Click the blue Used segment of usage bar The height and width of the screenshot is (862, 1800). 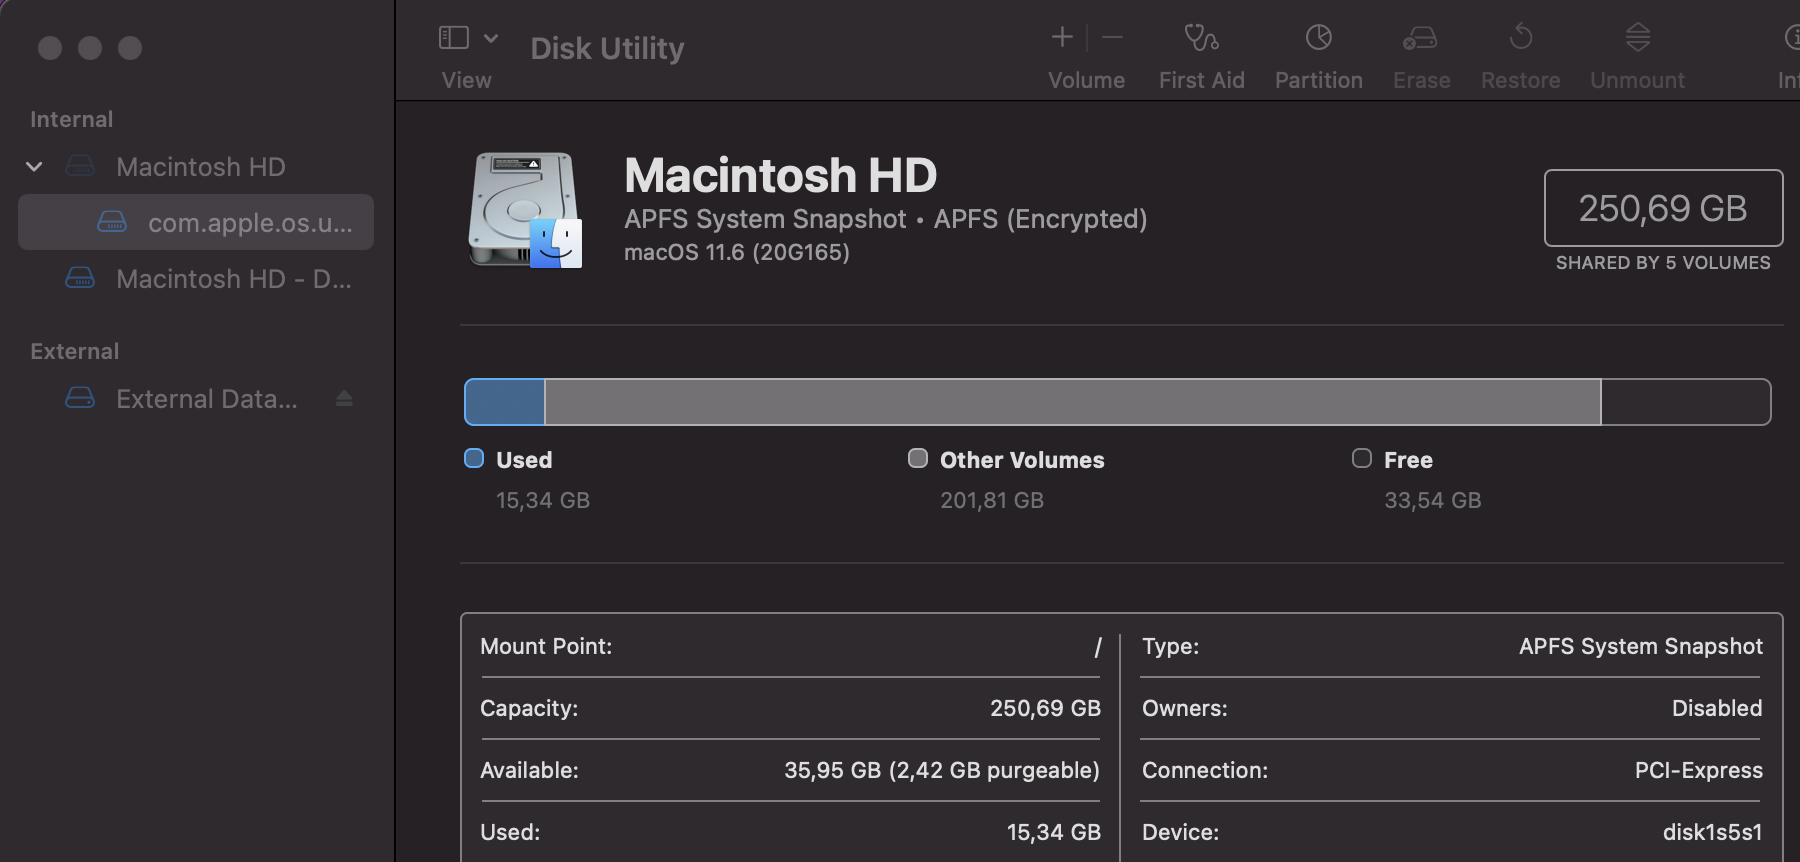505,402
